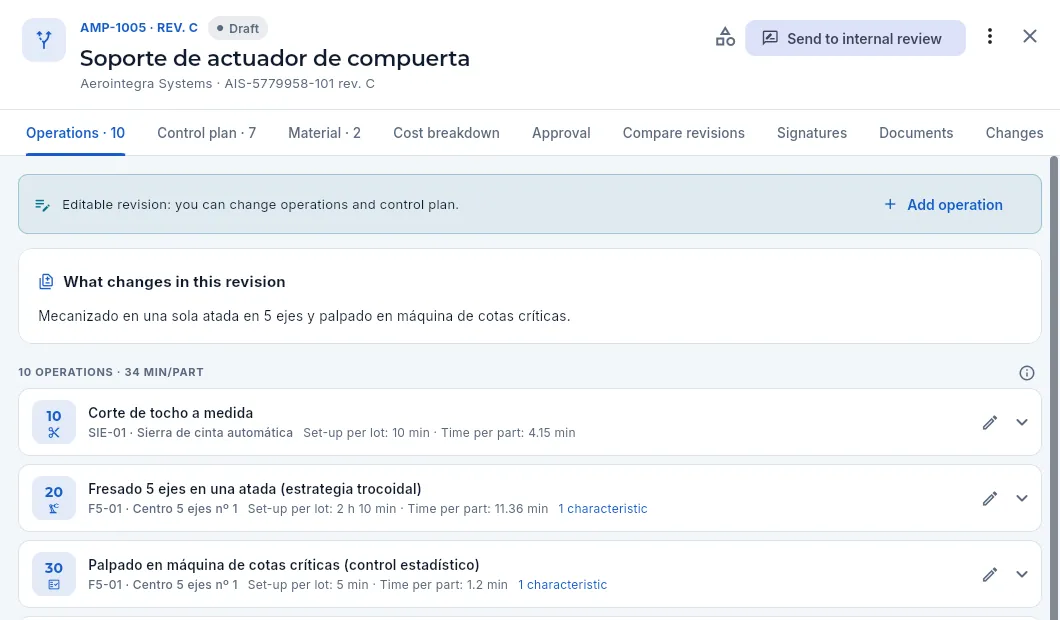Click the operation 10 scissors badge

[54, 423]
